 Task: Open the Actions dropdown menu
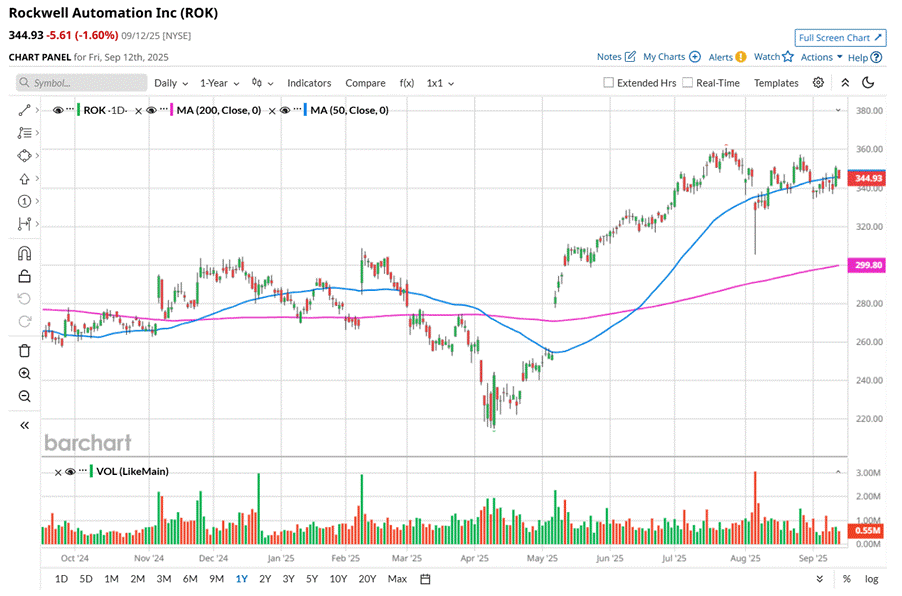click(821, 57)
